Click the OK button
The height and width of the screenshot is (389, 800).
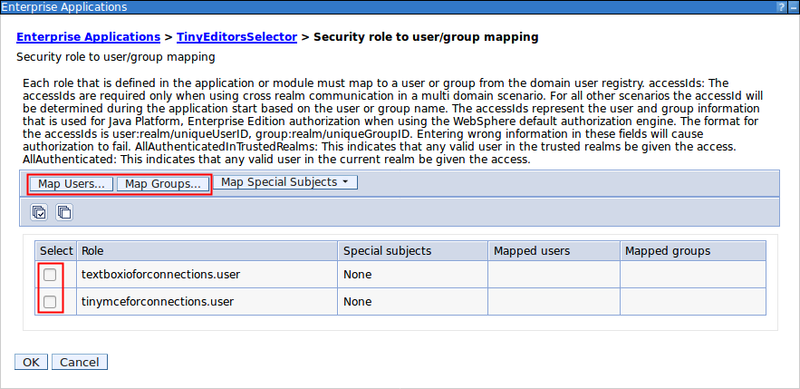(x=31, y=362)
